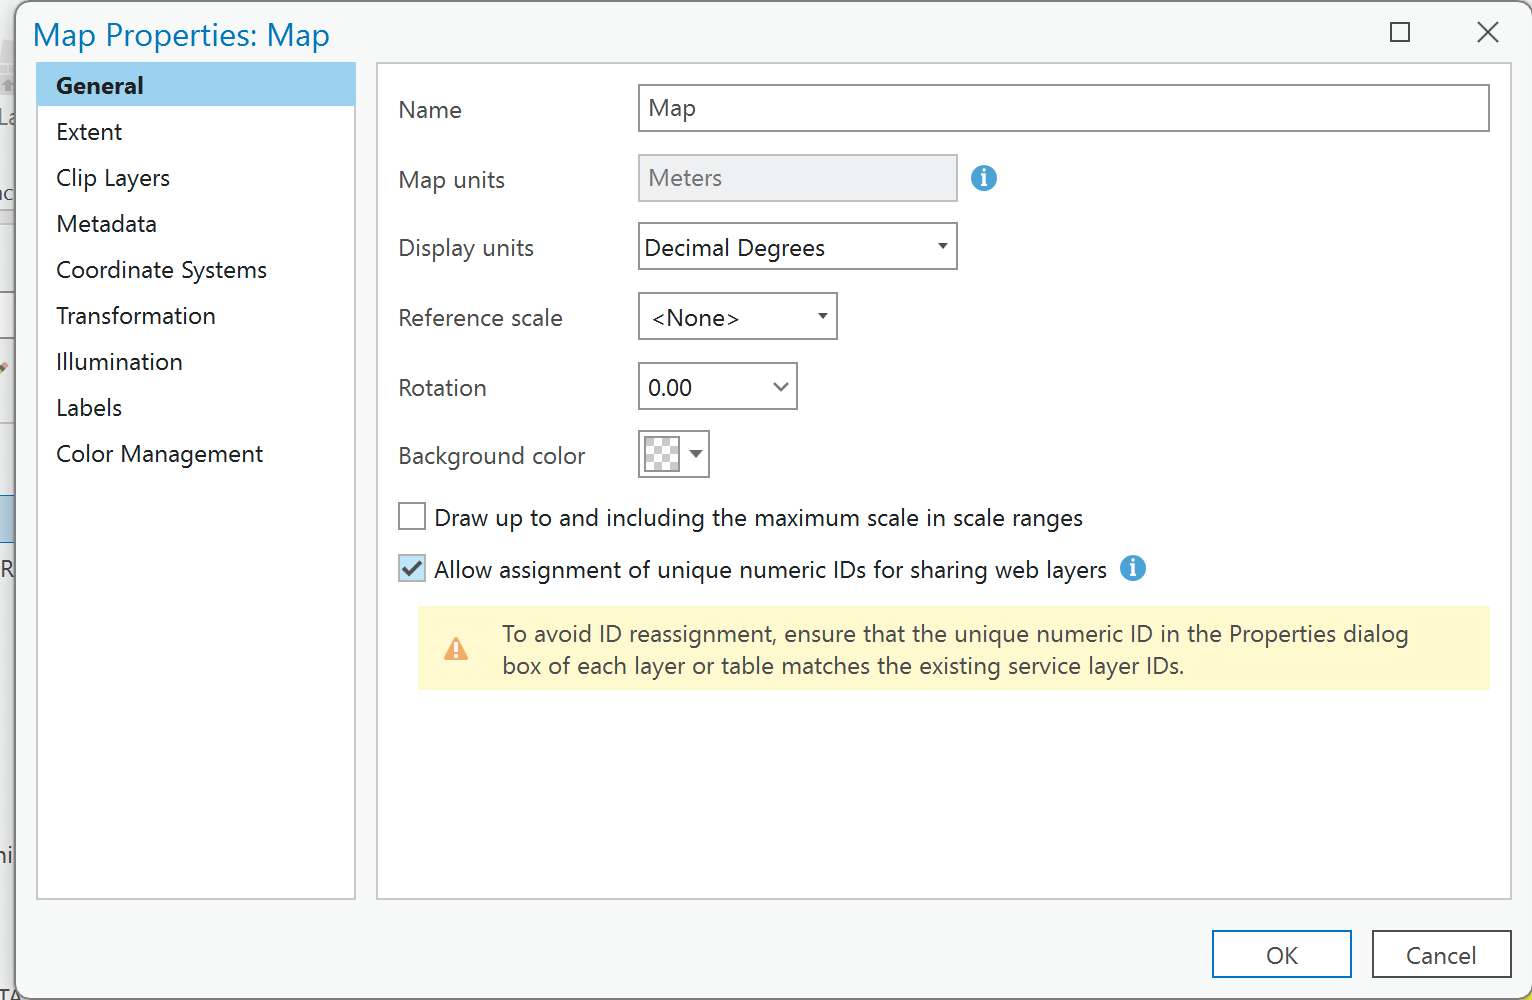Switch to the Extent tab
The height and width of the screenshot is (1000, 1532).
[89, 132]
